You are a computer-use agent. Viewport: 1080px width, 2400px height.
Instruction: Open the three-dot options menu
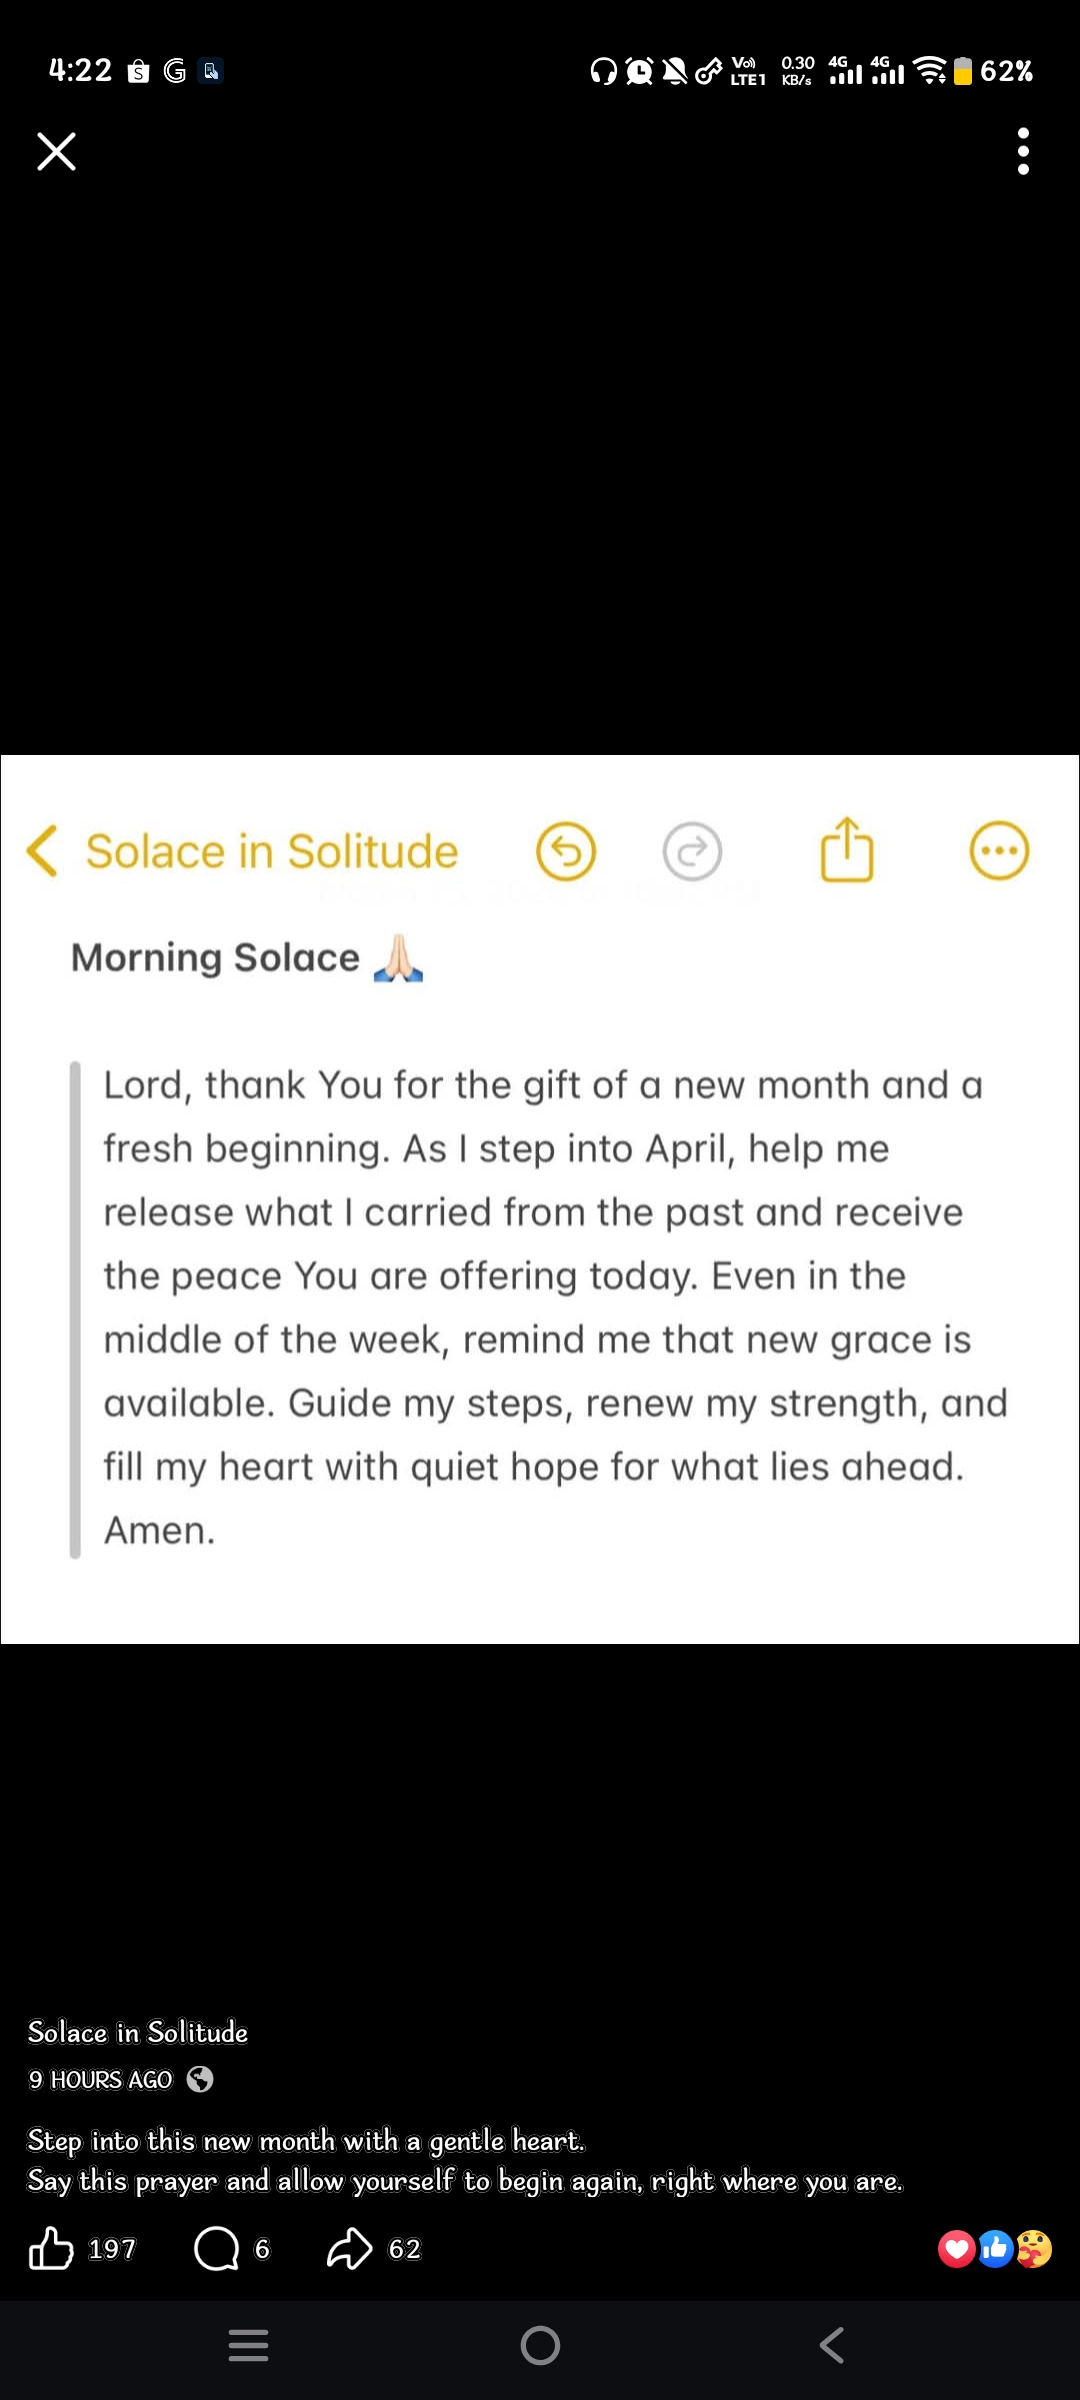tap(1022, 151)
